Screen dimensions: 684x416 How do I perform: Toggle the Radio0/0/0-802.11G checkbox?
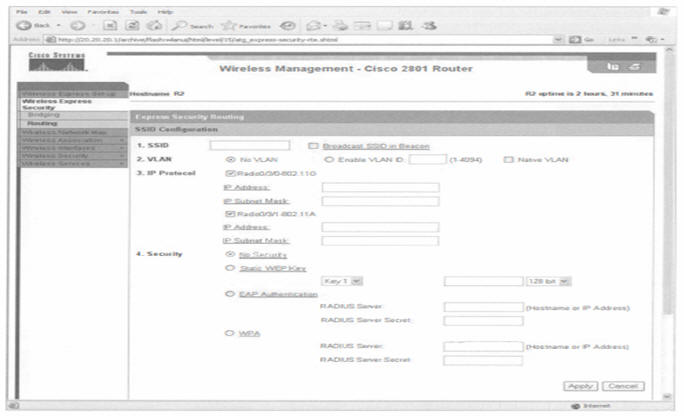pos(229,174)
